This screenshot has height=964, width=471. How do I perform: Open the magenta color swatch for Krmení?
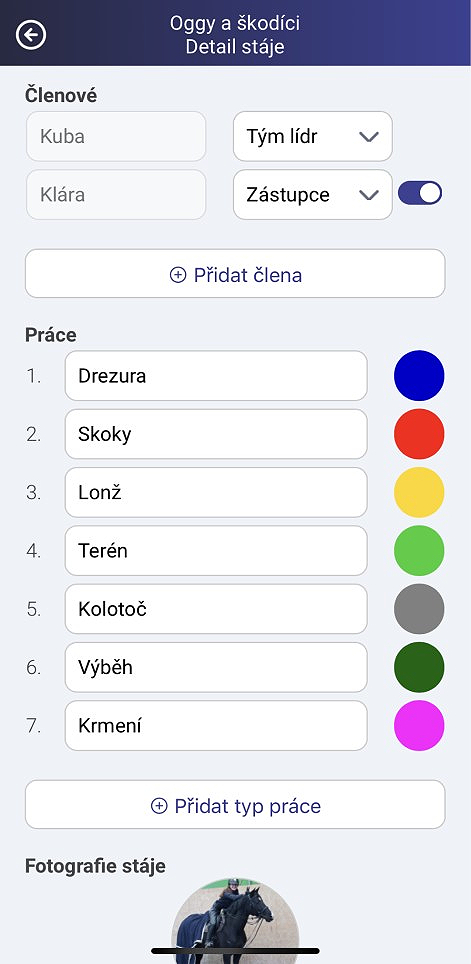[x=419, y=725]
